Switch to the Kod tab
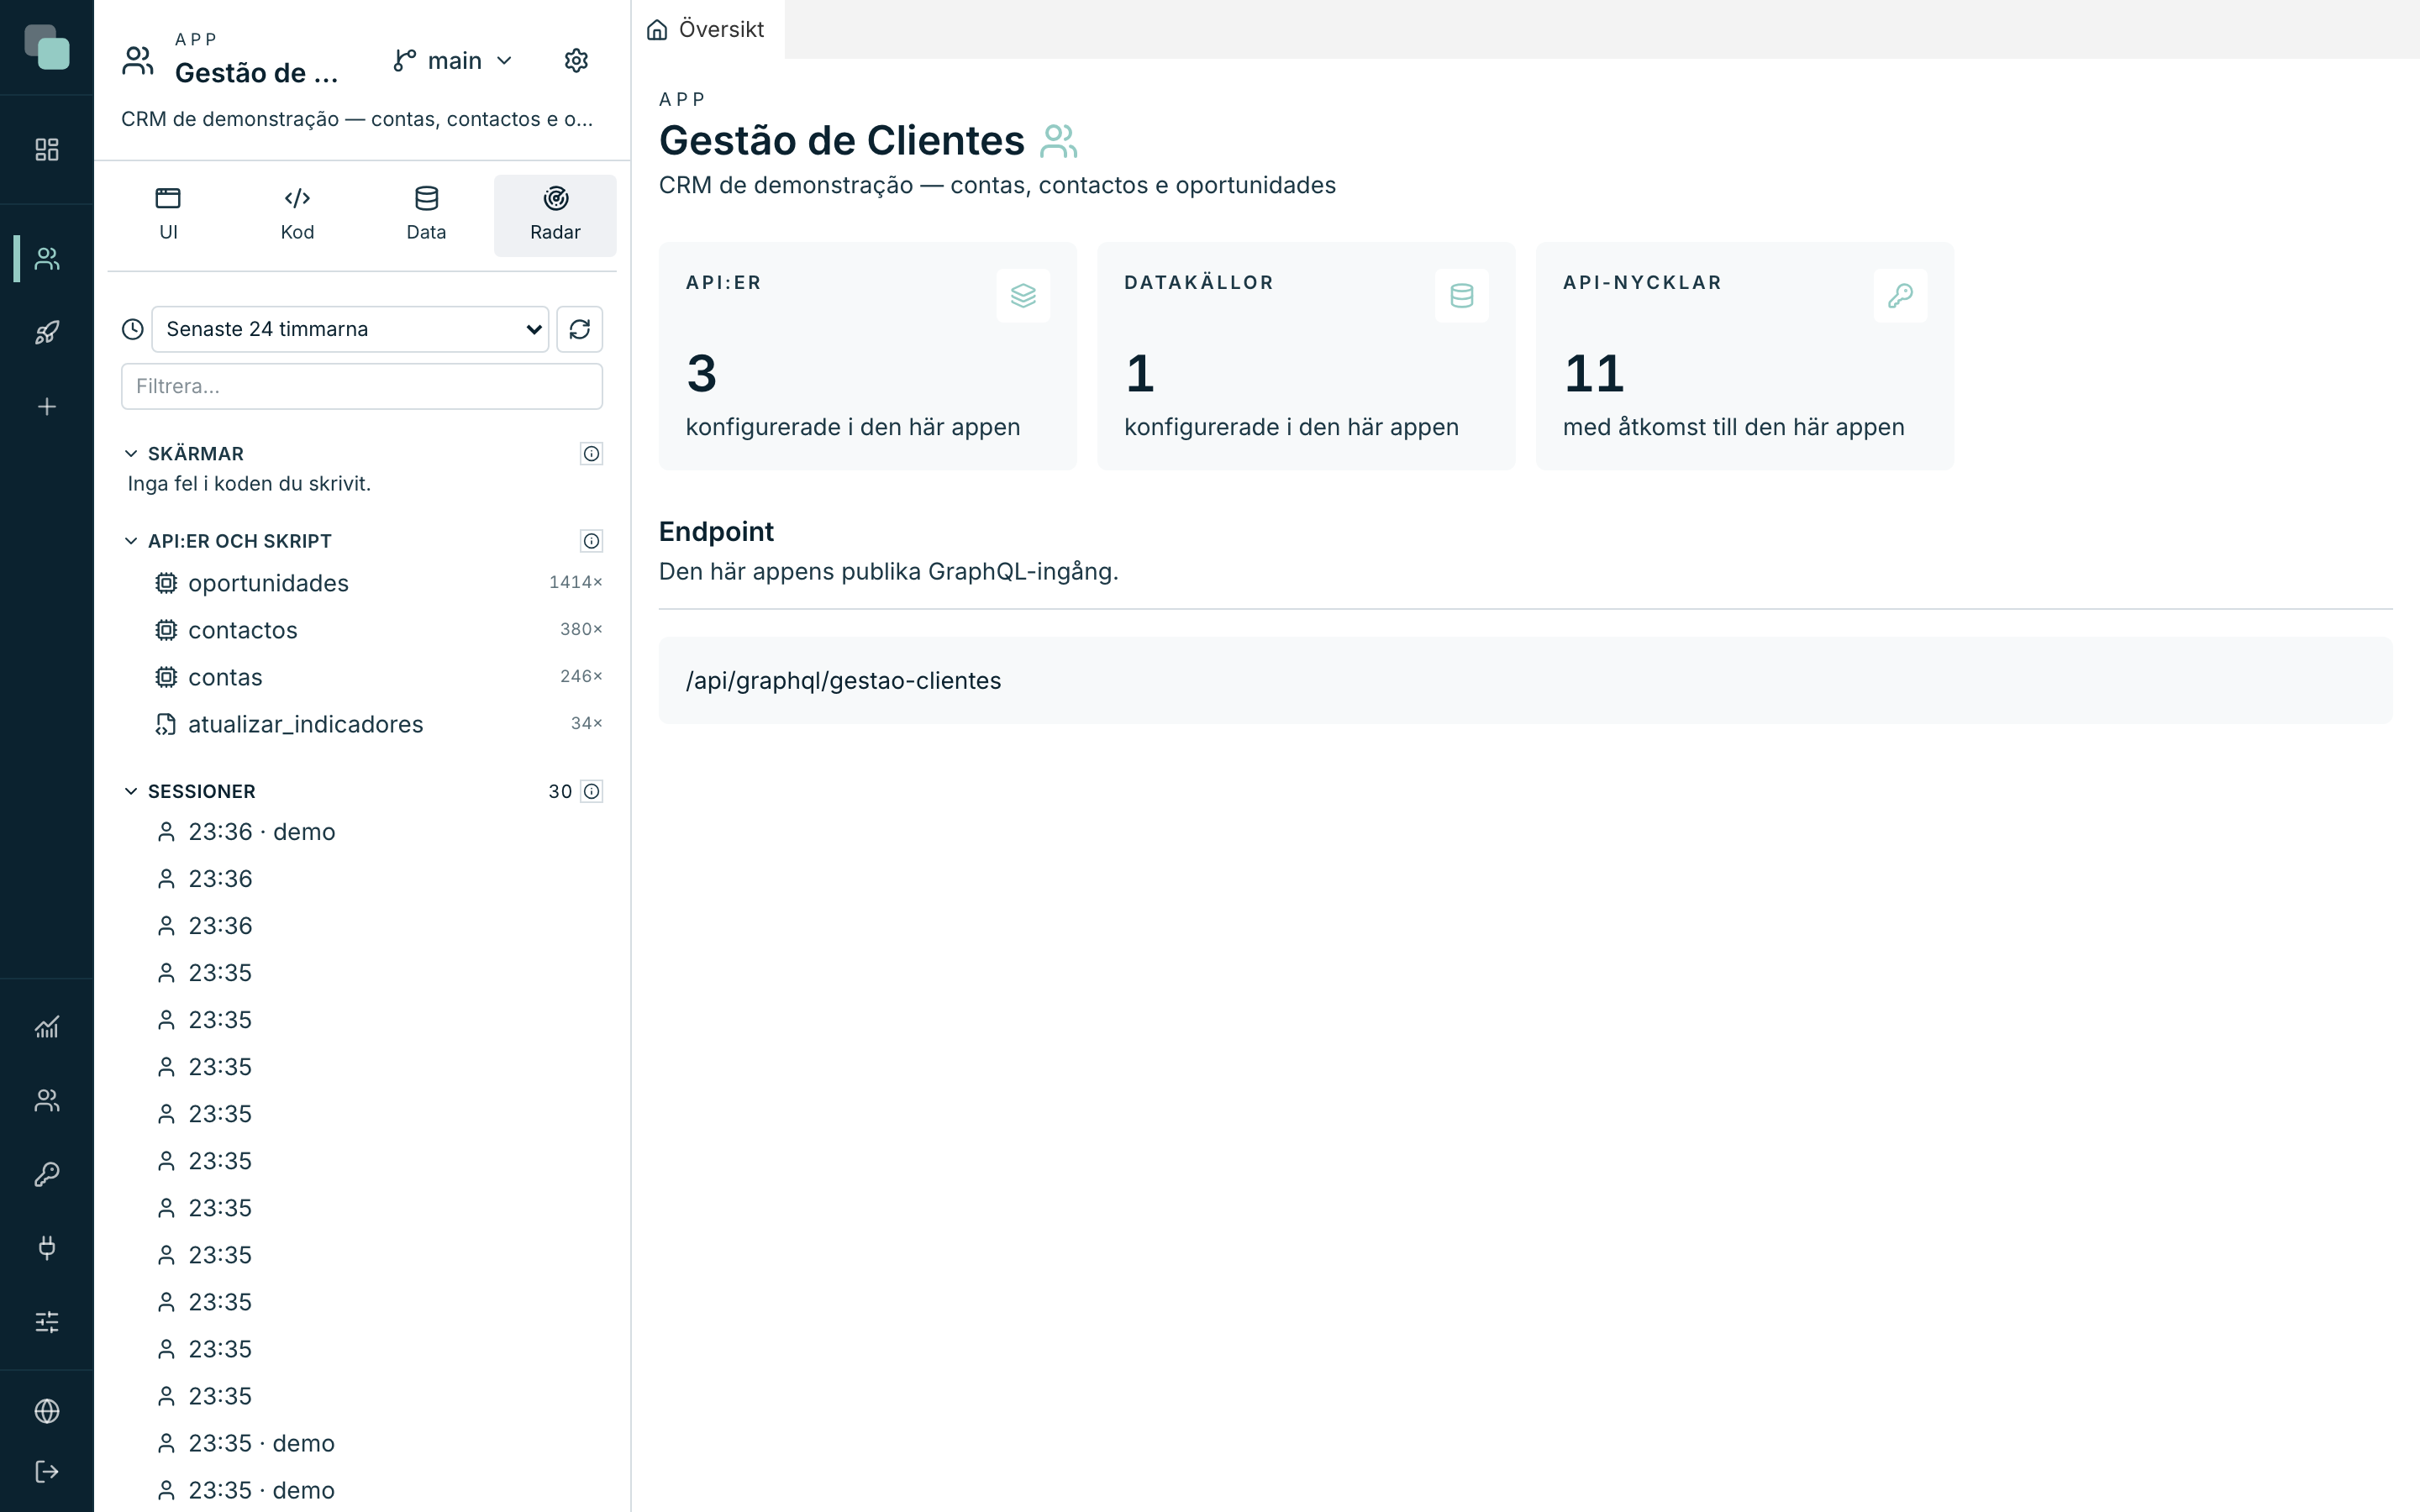Screen dimensions: 2420x1512 (297, 215)
